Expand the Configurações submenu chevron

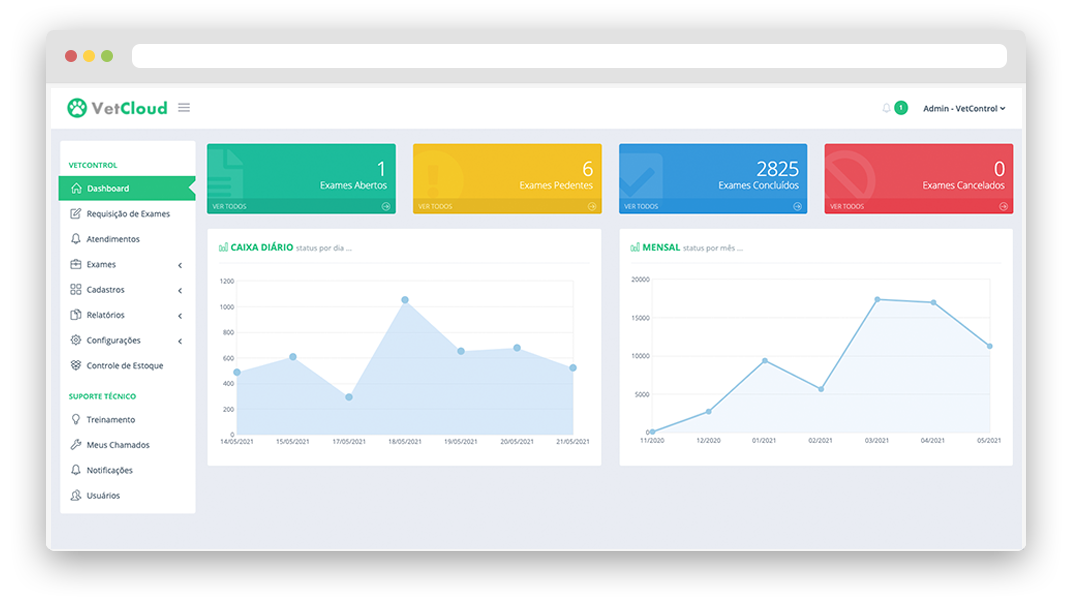[x=180, y=341]
